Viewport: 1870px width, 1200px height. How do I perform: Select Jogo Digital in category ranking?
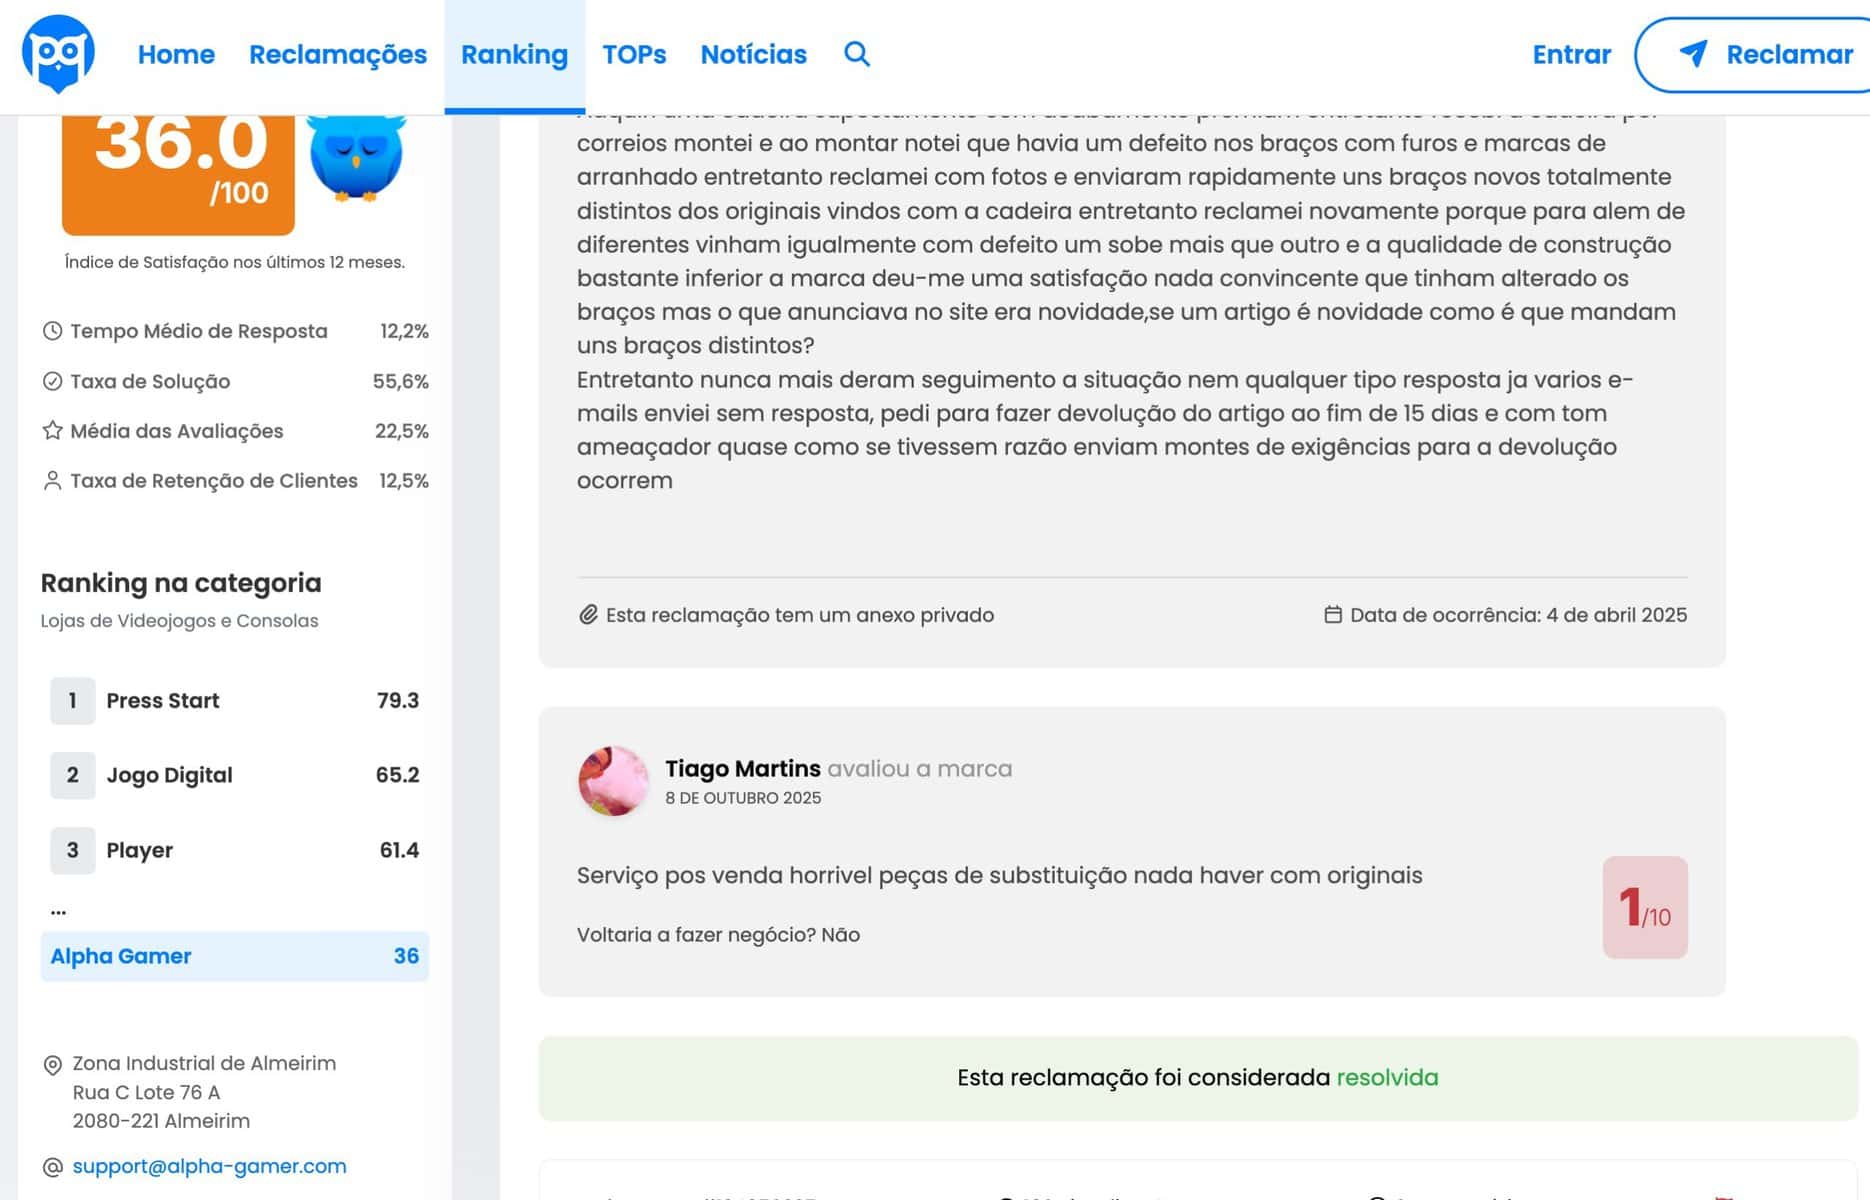(x=169, y=775)
